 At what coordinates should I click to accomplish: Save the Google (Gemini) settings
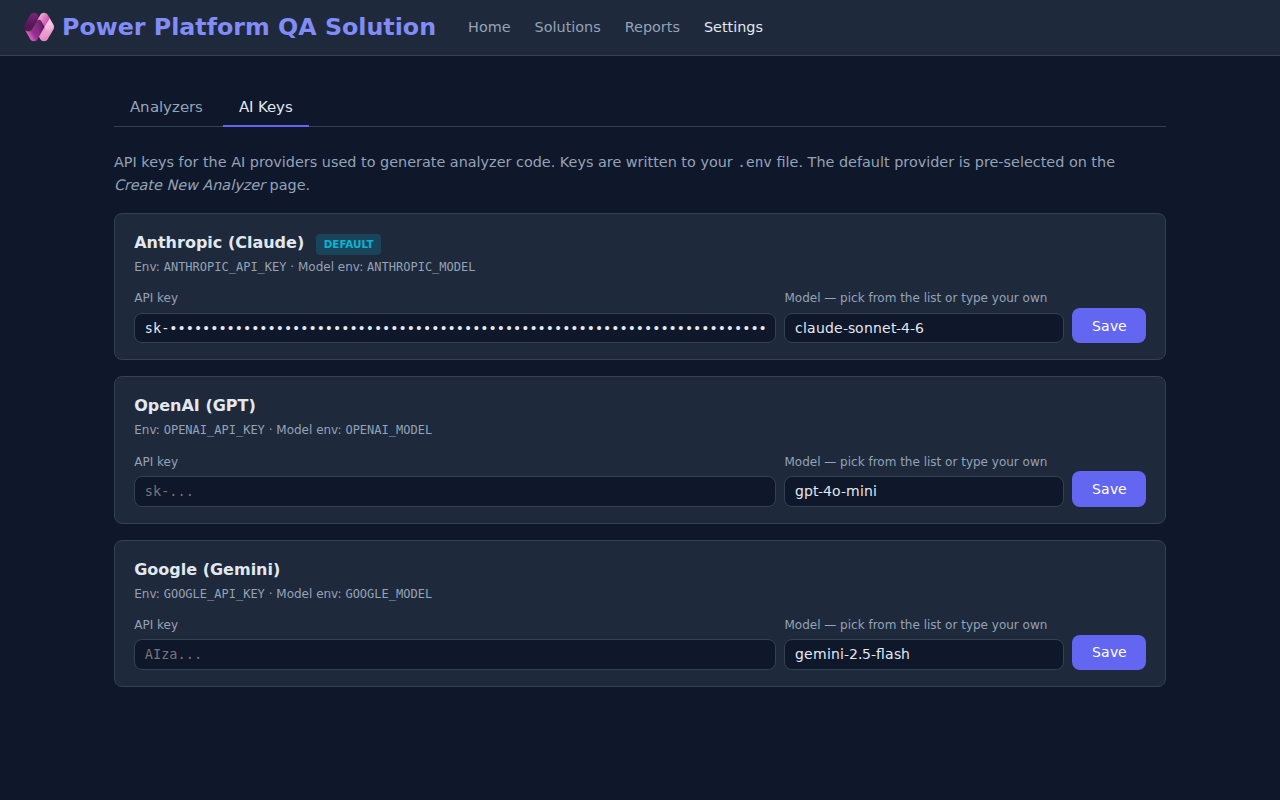pyautogui.click(x=1108, y=652)
